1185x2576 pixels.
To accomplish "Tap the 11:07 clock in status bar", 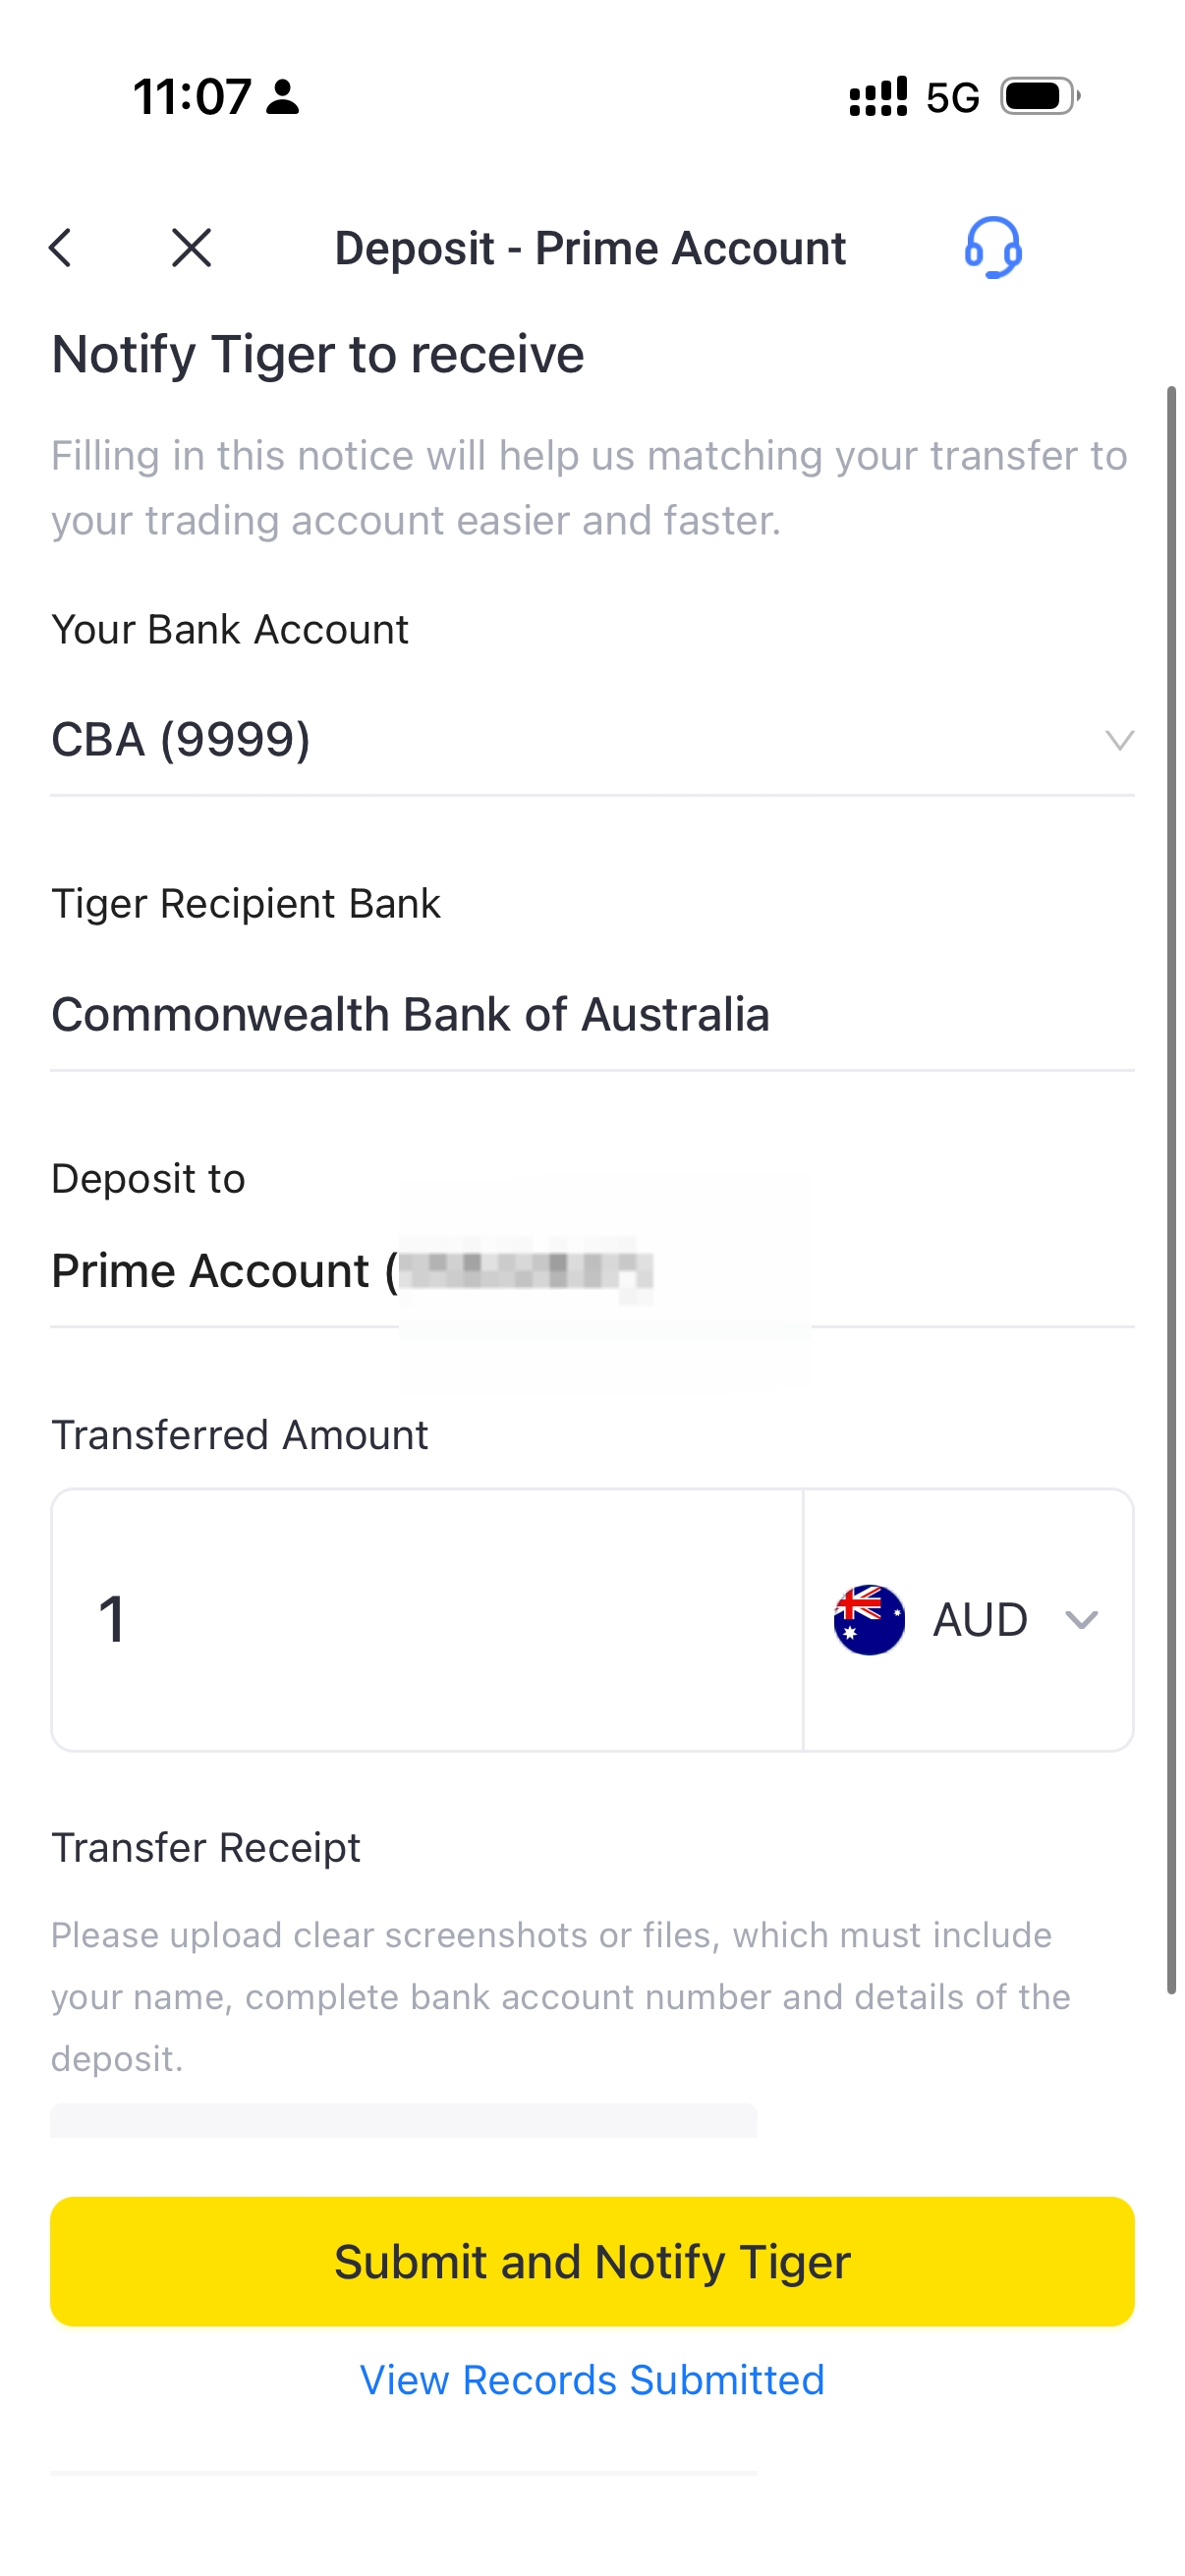I will (x=192, y=97).
